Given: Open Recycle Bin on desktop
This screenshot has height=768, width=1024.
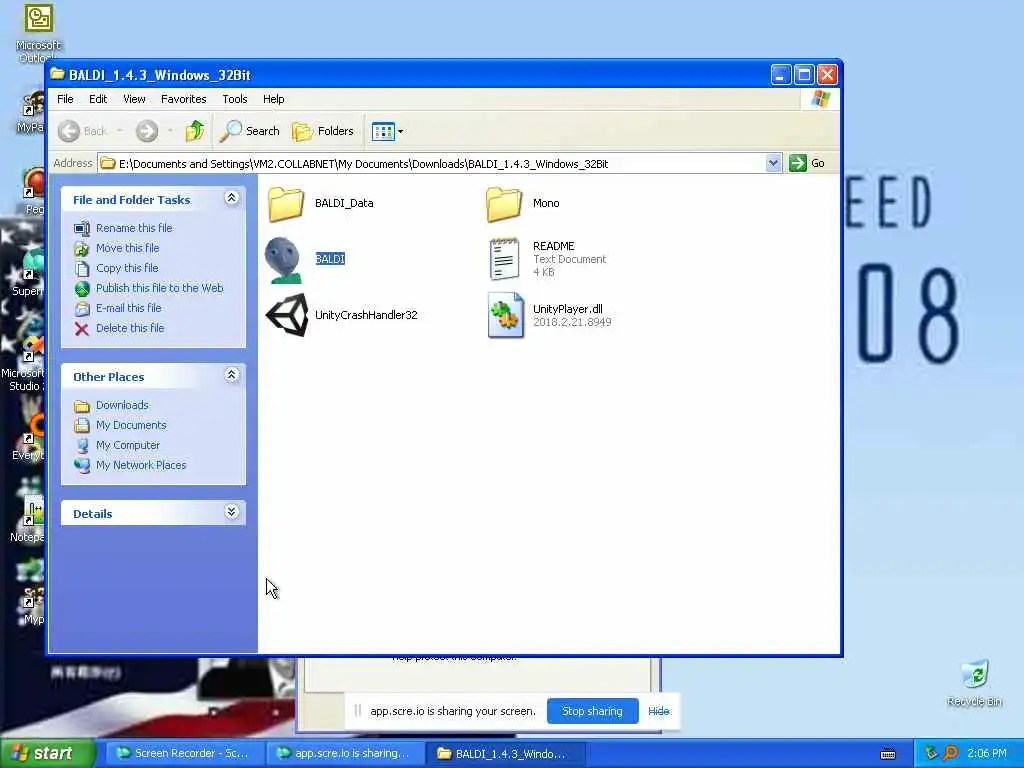Looking at the screenshot, I should 974,684.
